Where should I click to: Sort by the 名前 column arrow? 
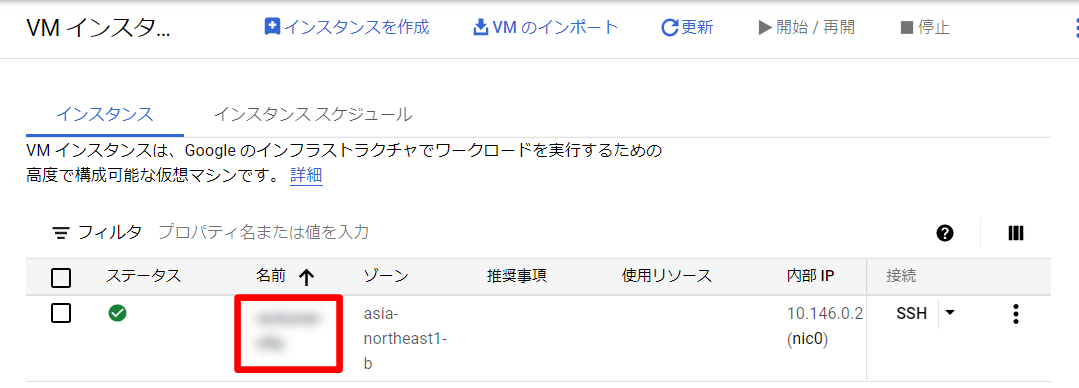(x=307, y=277)
